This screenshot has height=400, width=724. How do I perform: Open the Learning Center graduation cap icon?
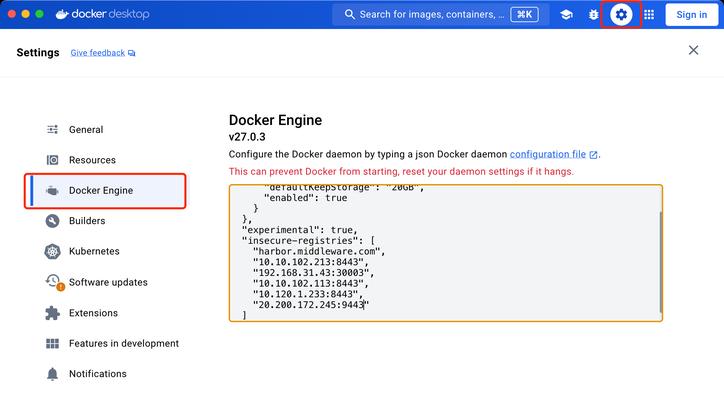point(566,14)
